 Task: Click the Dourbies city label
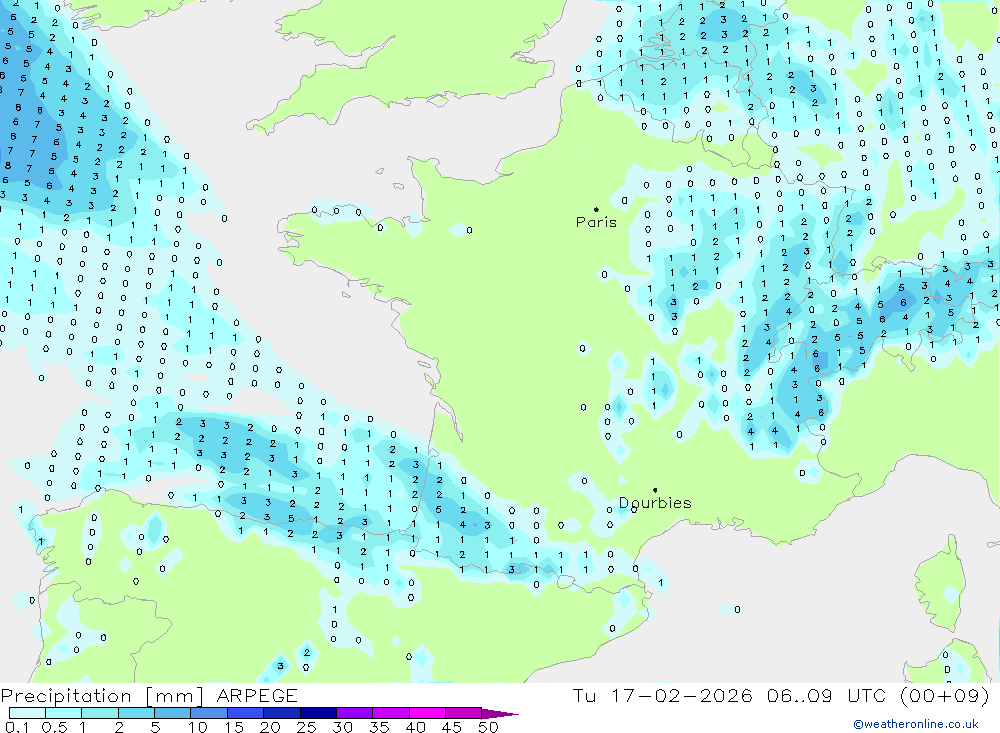pos(655,503)
